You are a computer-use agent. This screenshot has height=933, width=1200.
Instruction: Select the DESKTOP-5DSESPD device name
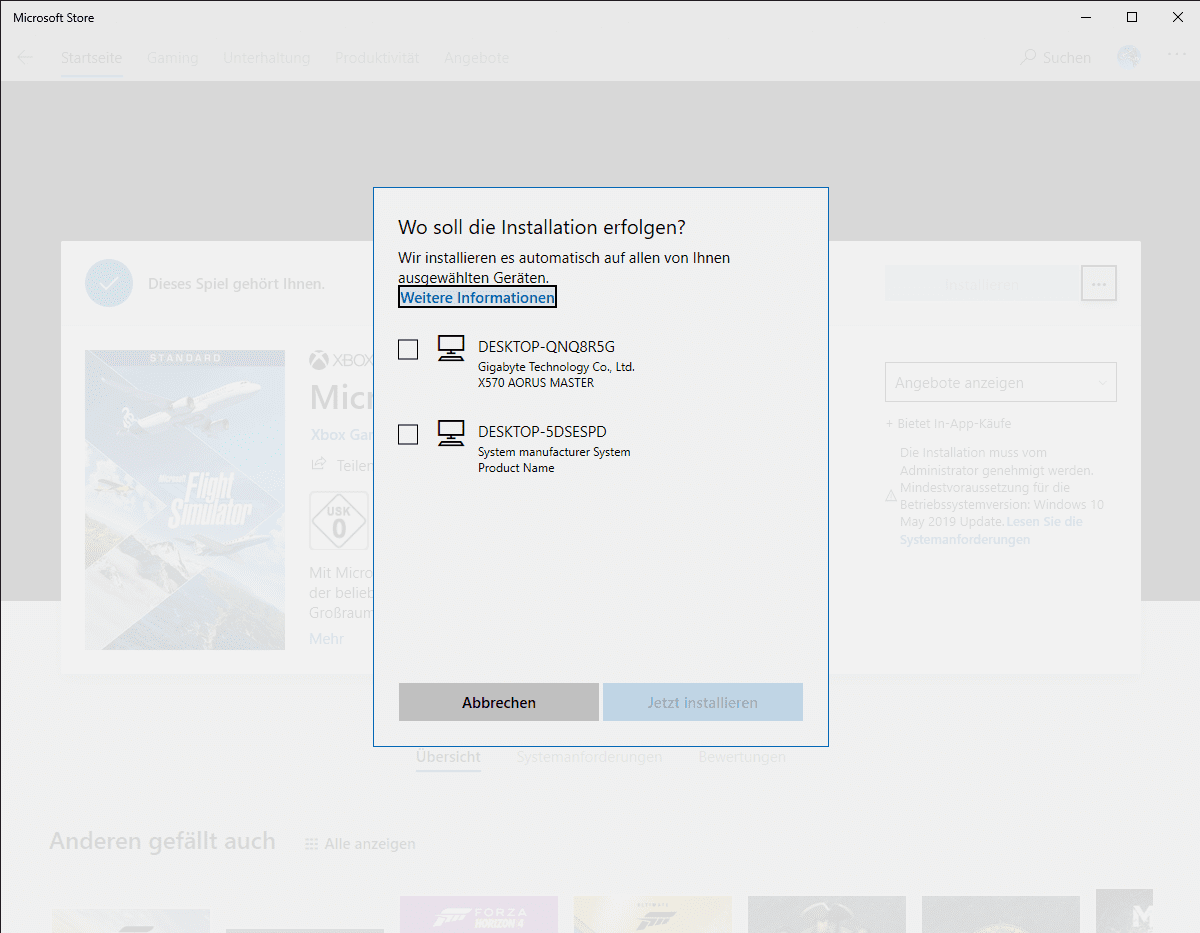542,432
